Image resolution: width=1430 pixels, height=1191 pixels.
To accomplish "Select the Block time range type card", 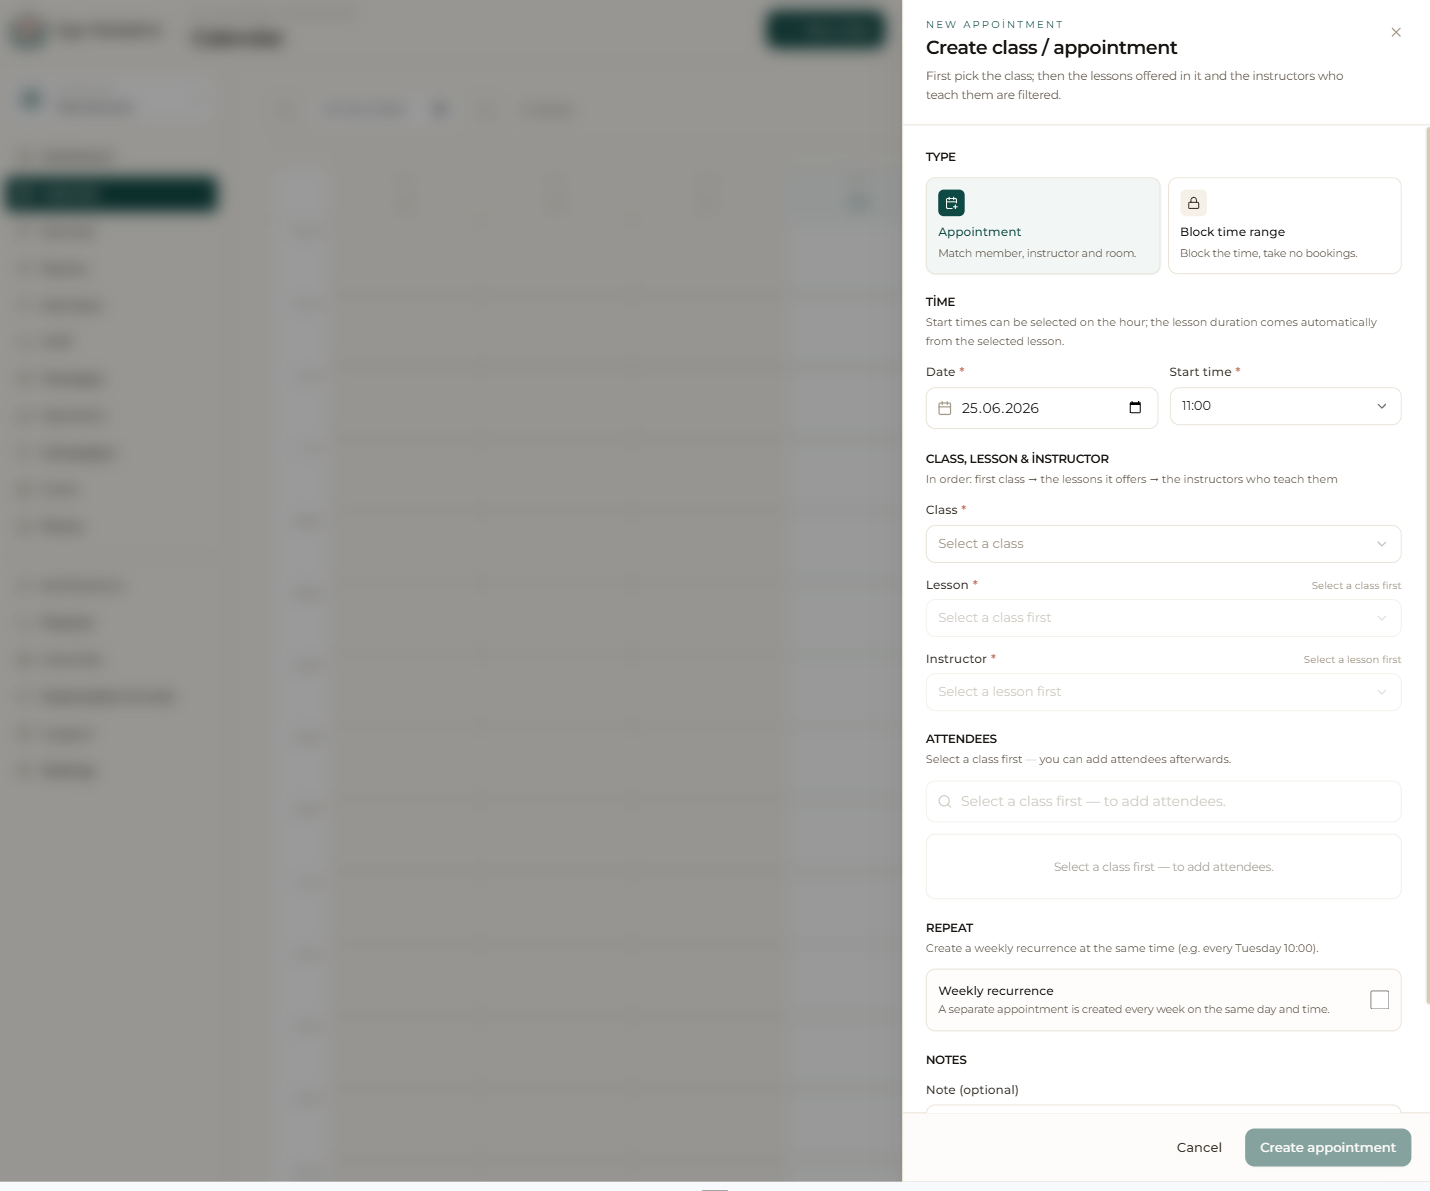I will (x=1284, y=226).
